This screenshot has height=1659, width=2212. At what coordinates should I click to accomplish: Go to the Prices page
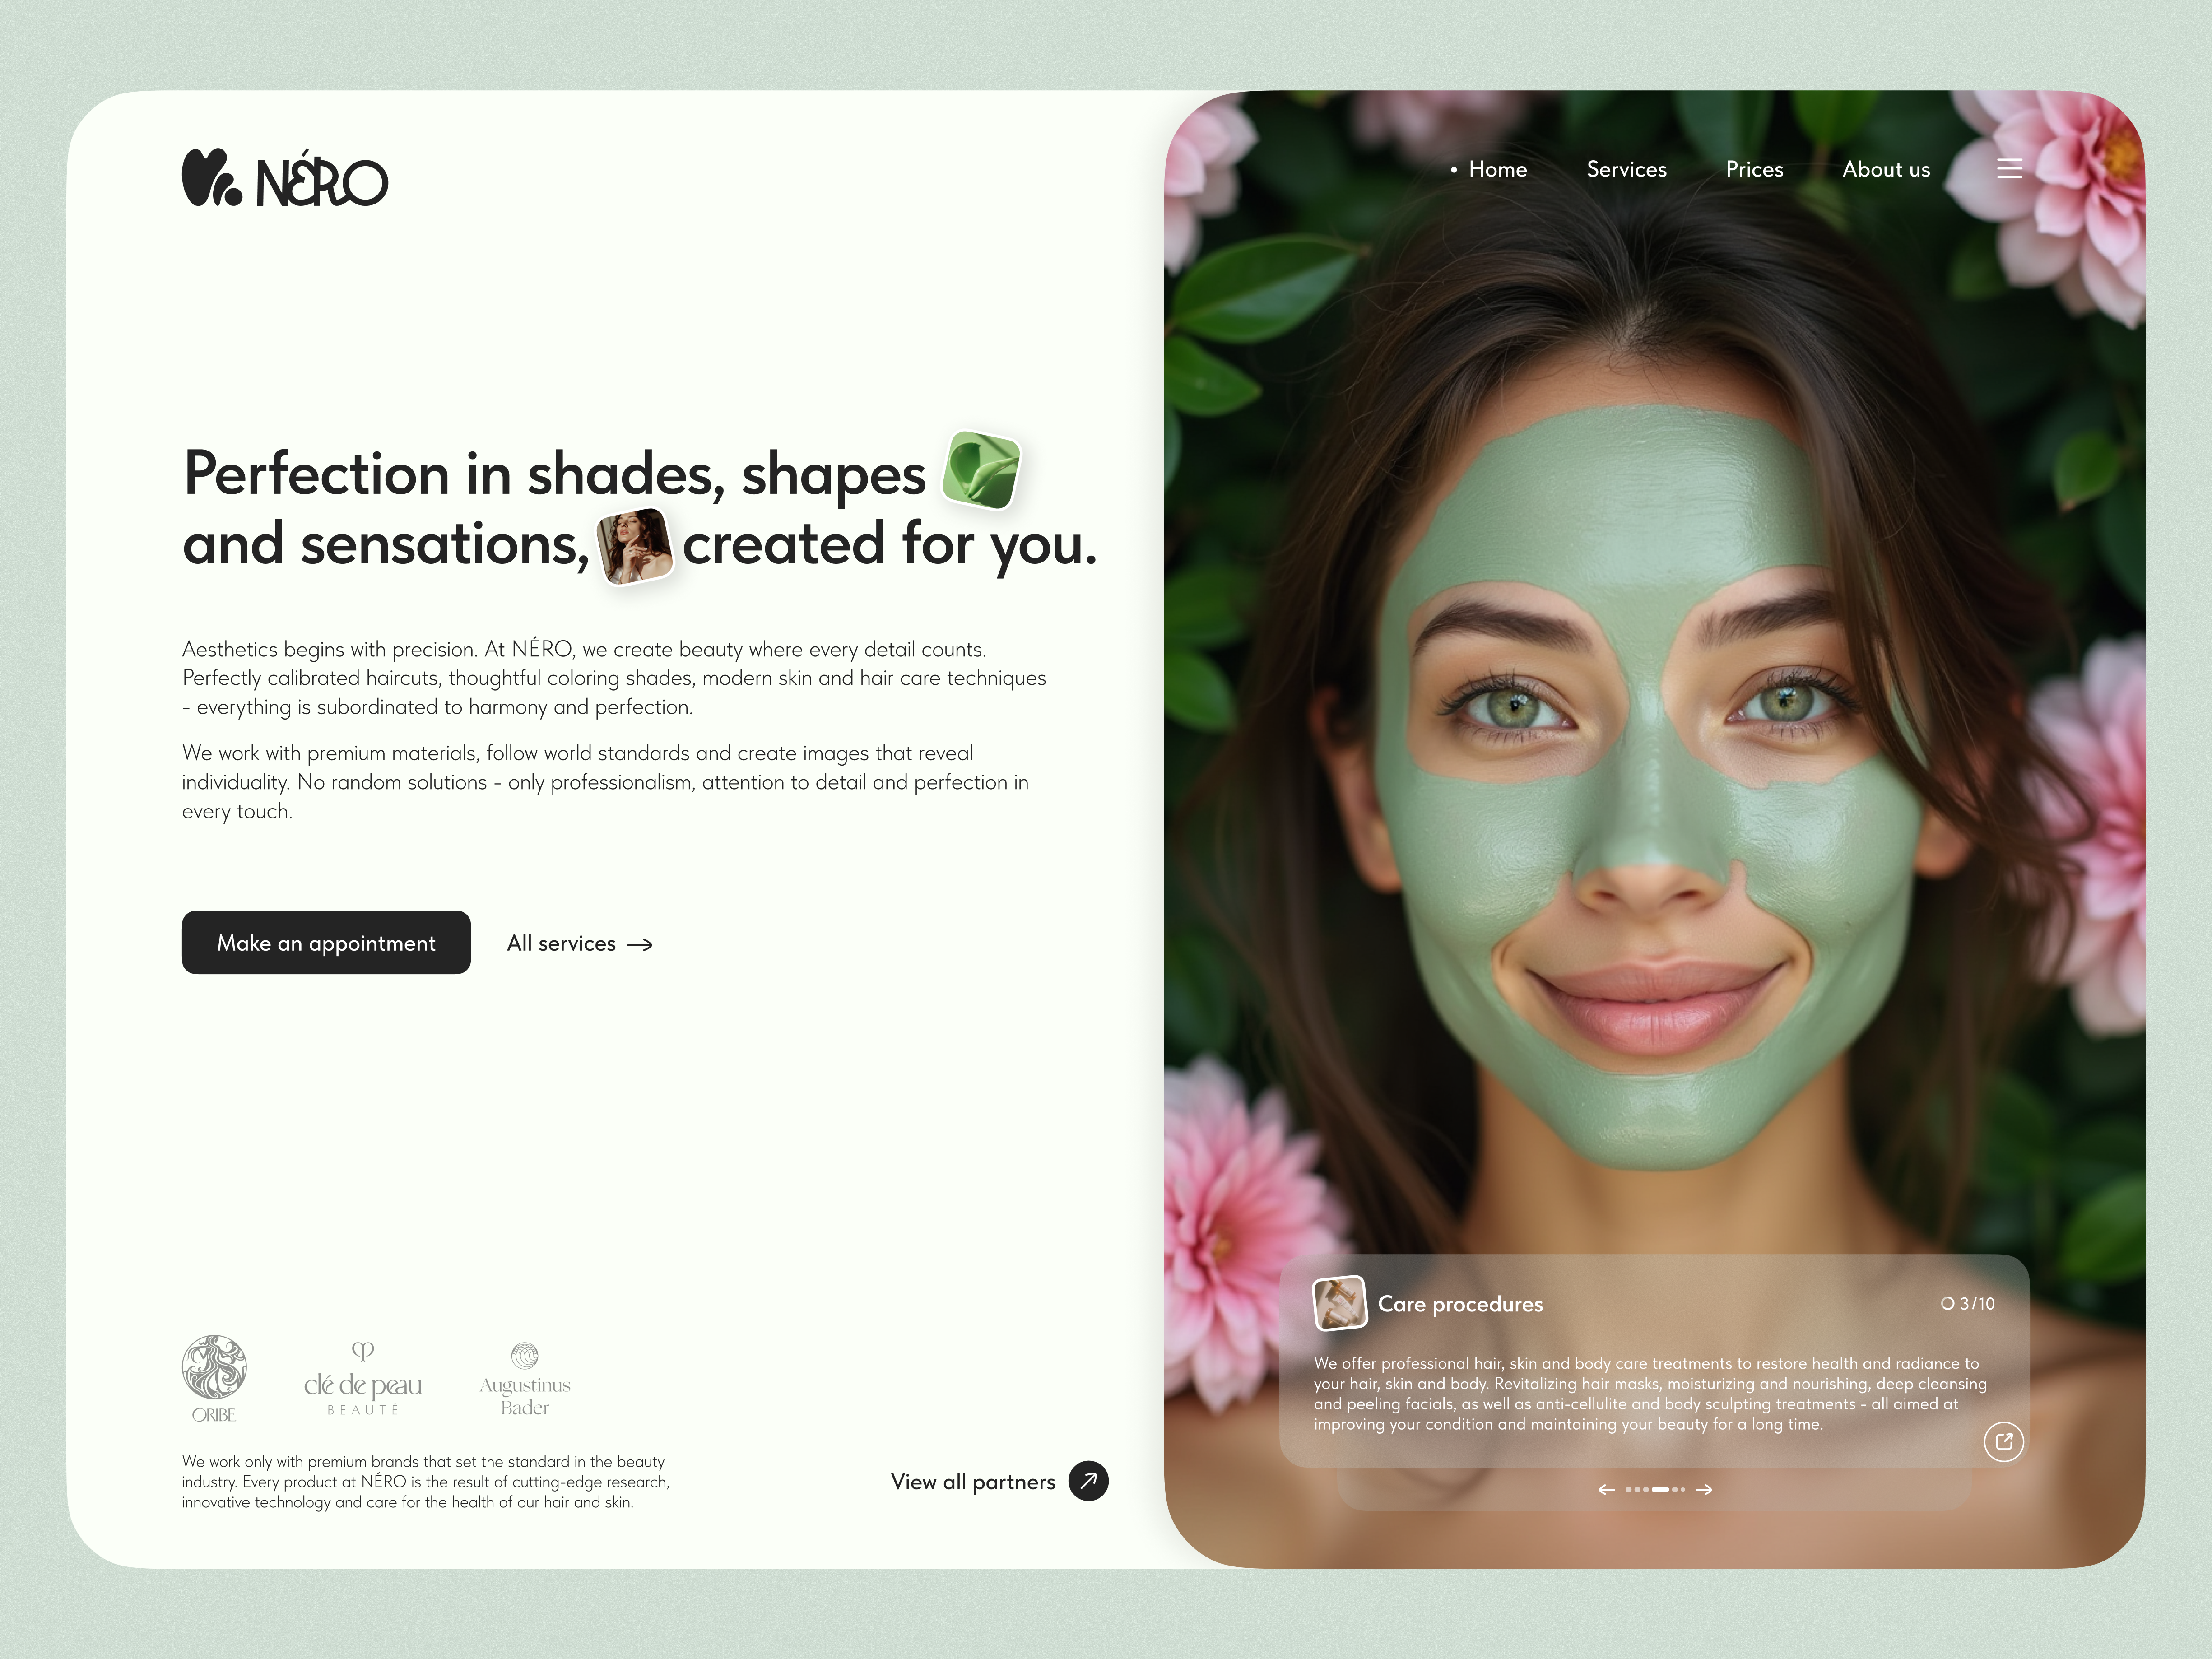(x=1754, y=169)
